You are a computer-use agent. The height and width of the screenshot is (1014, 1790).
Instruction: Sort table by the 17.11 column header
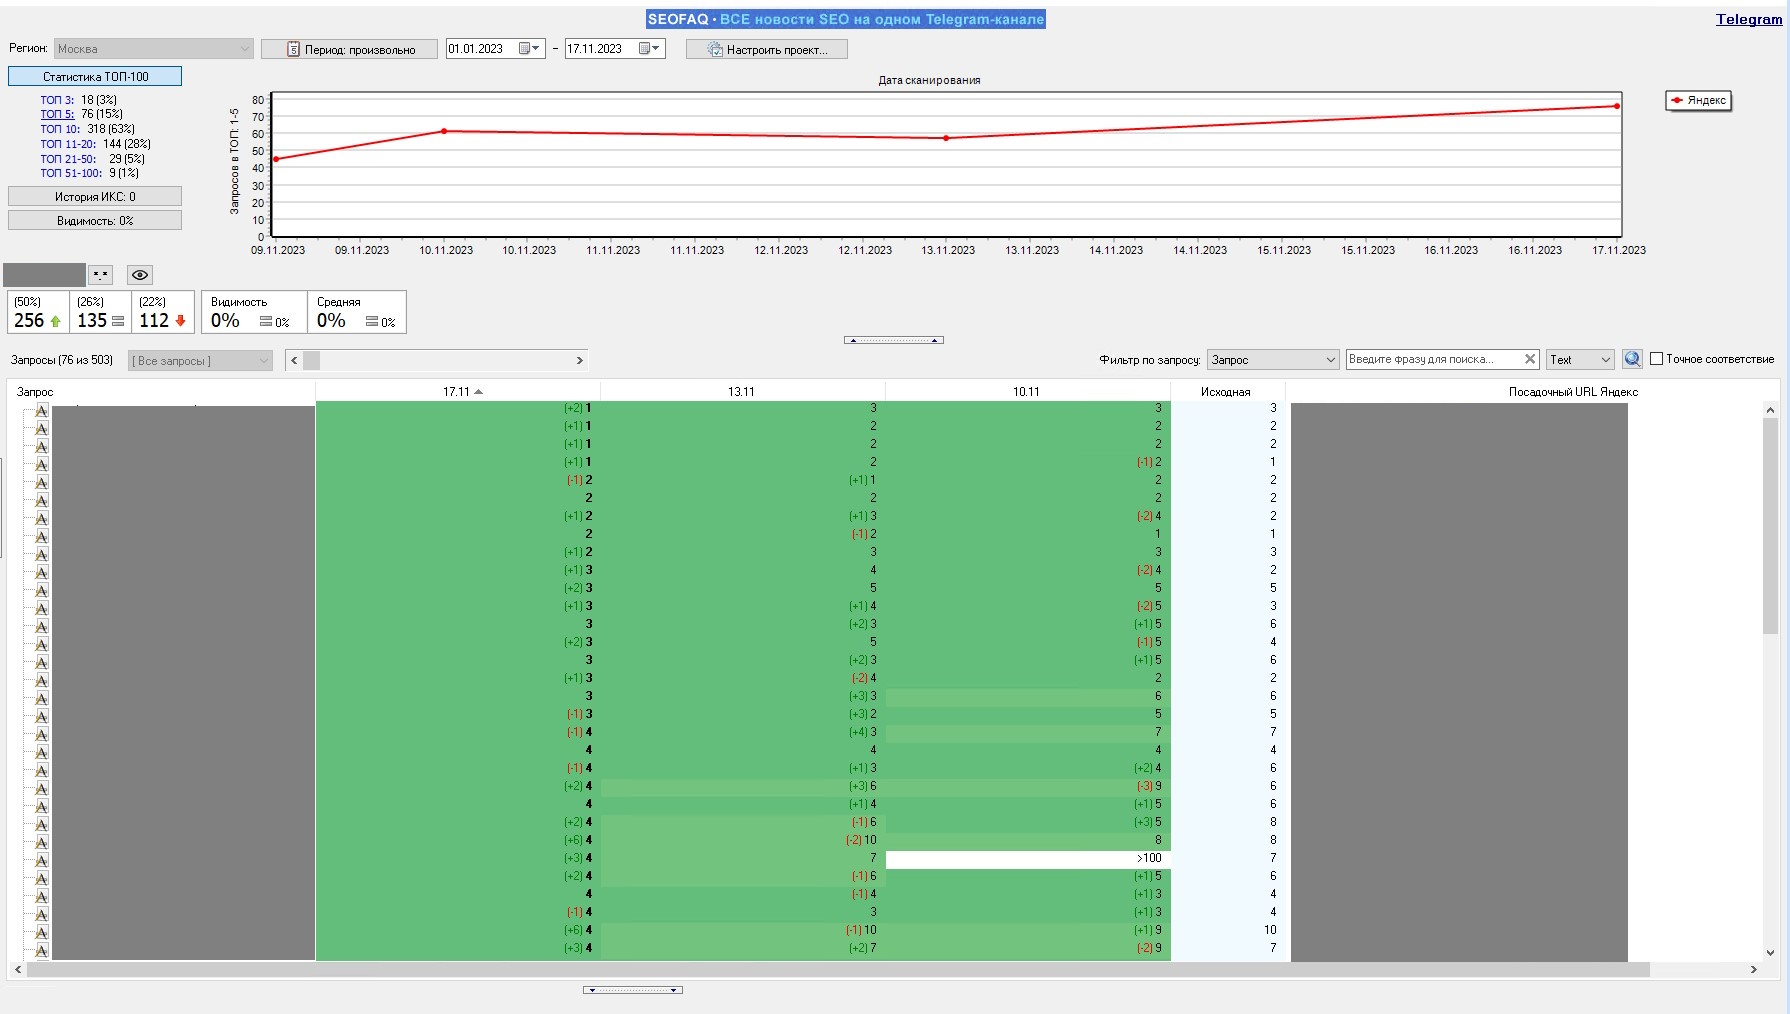click(x=458, y=391)
